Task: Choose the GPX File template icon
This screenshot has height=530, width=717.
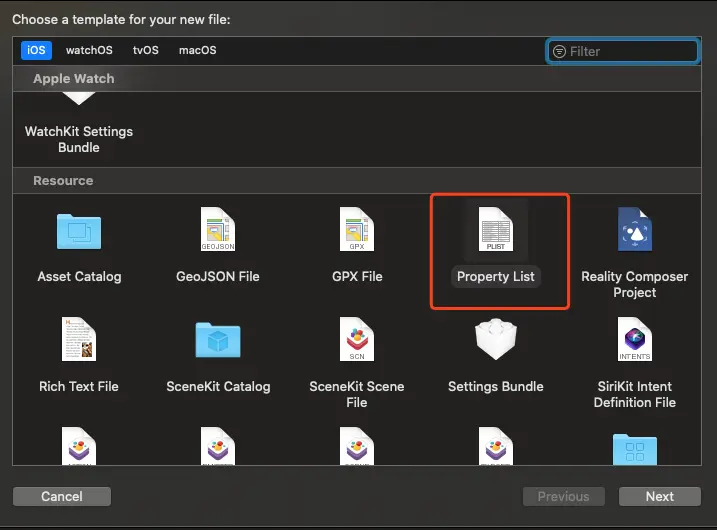Action: point(357,229)
